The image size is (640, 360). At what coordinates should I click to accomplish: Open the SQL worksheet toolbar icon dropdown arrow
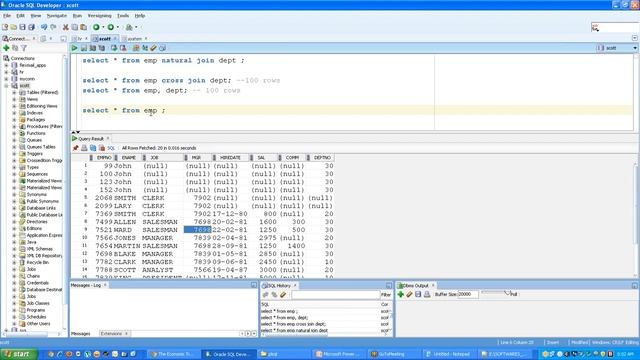click(136, 27)
